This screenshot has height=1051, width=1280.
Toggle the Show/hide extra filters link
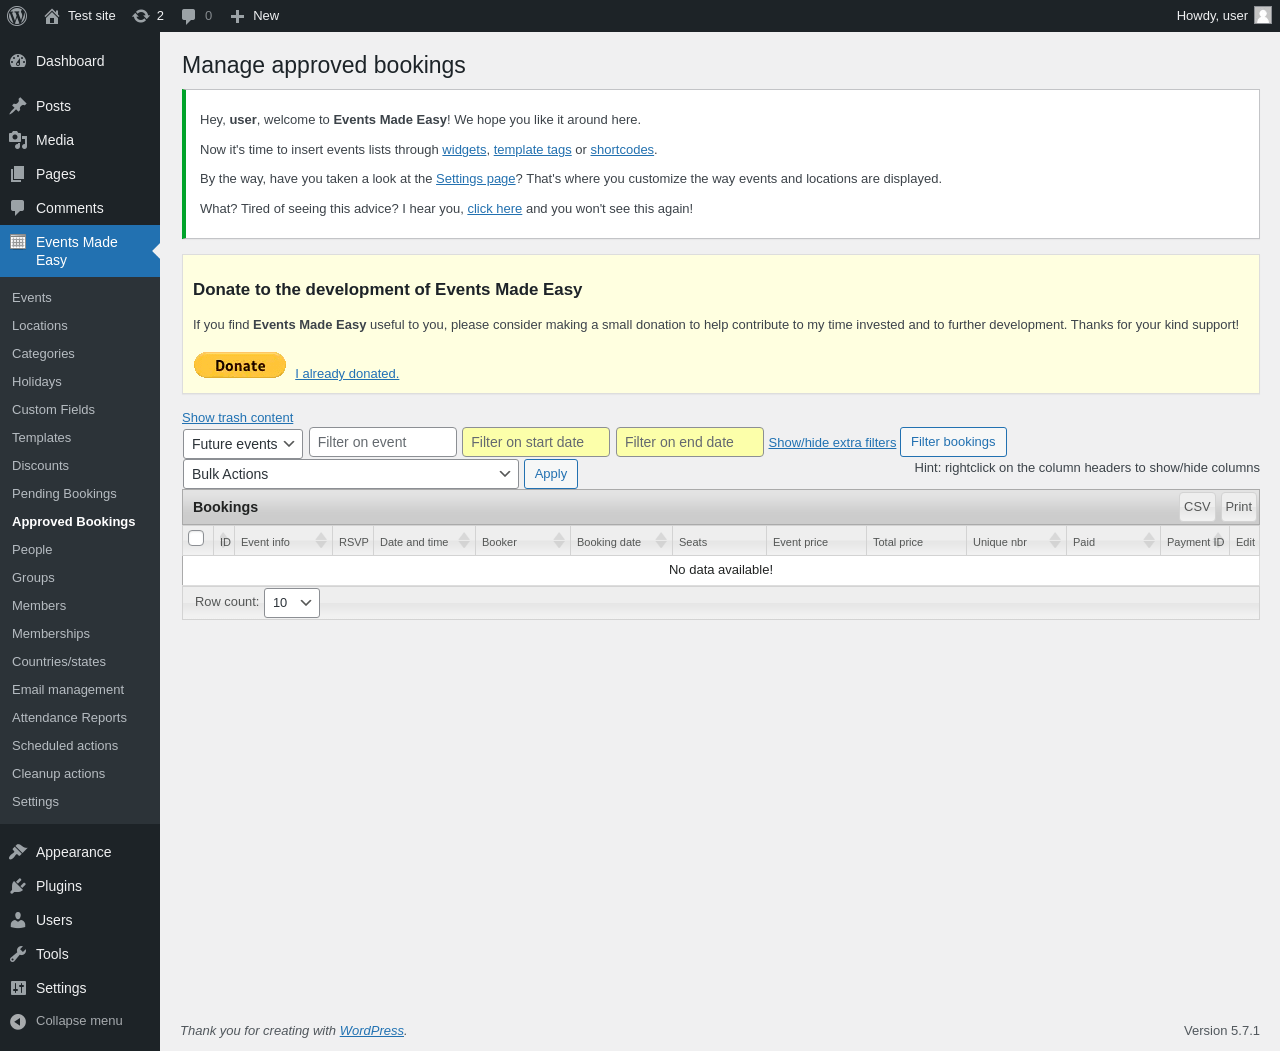[x=832, y=443]
